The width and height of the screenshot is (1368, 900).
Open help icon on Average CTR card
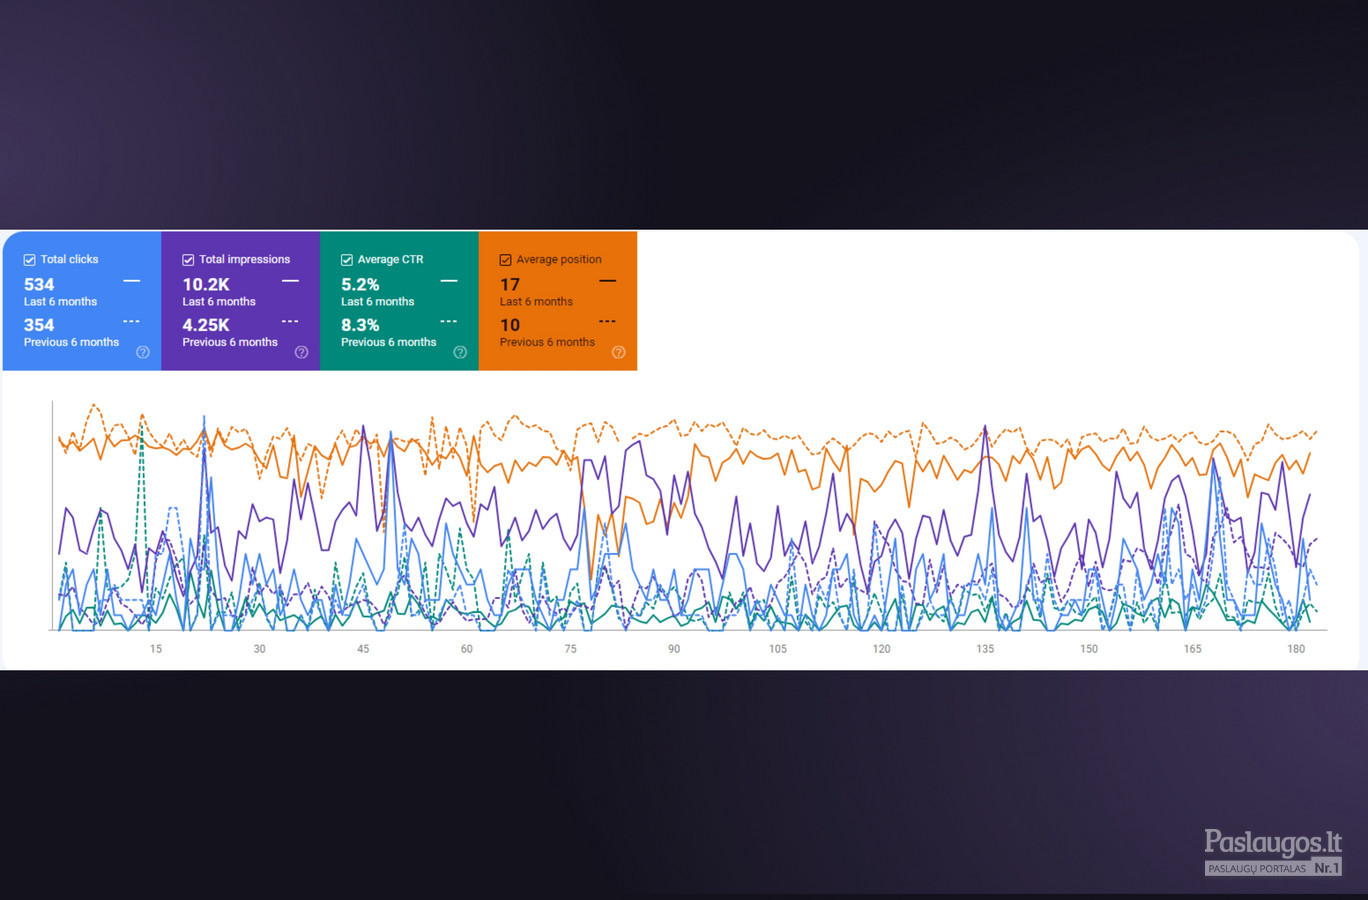tap(460, 352)
